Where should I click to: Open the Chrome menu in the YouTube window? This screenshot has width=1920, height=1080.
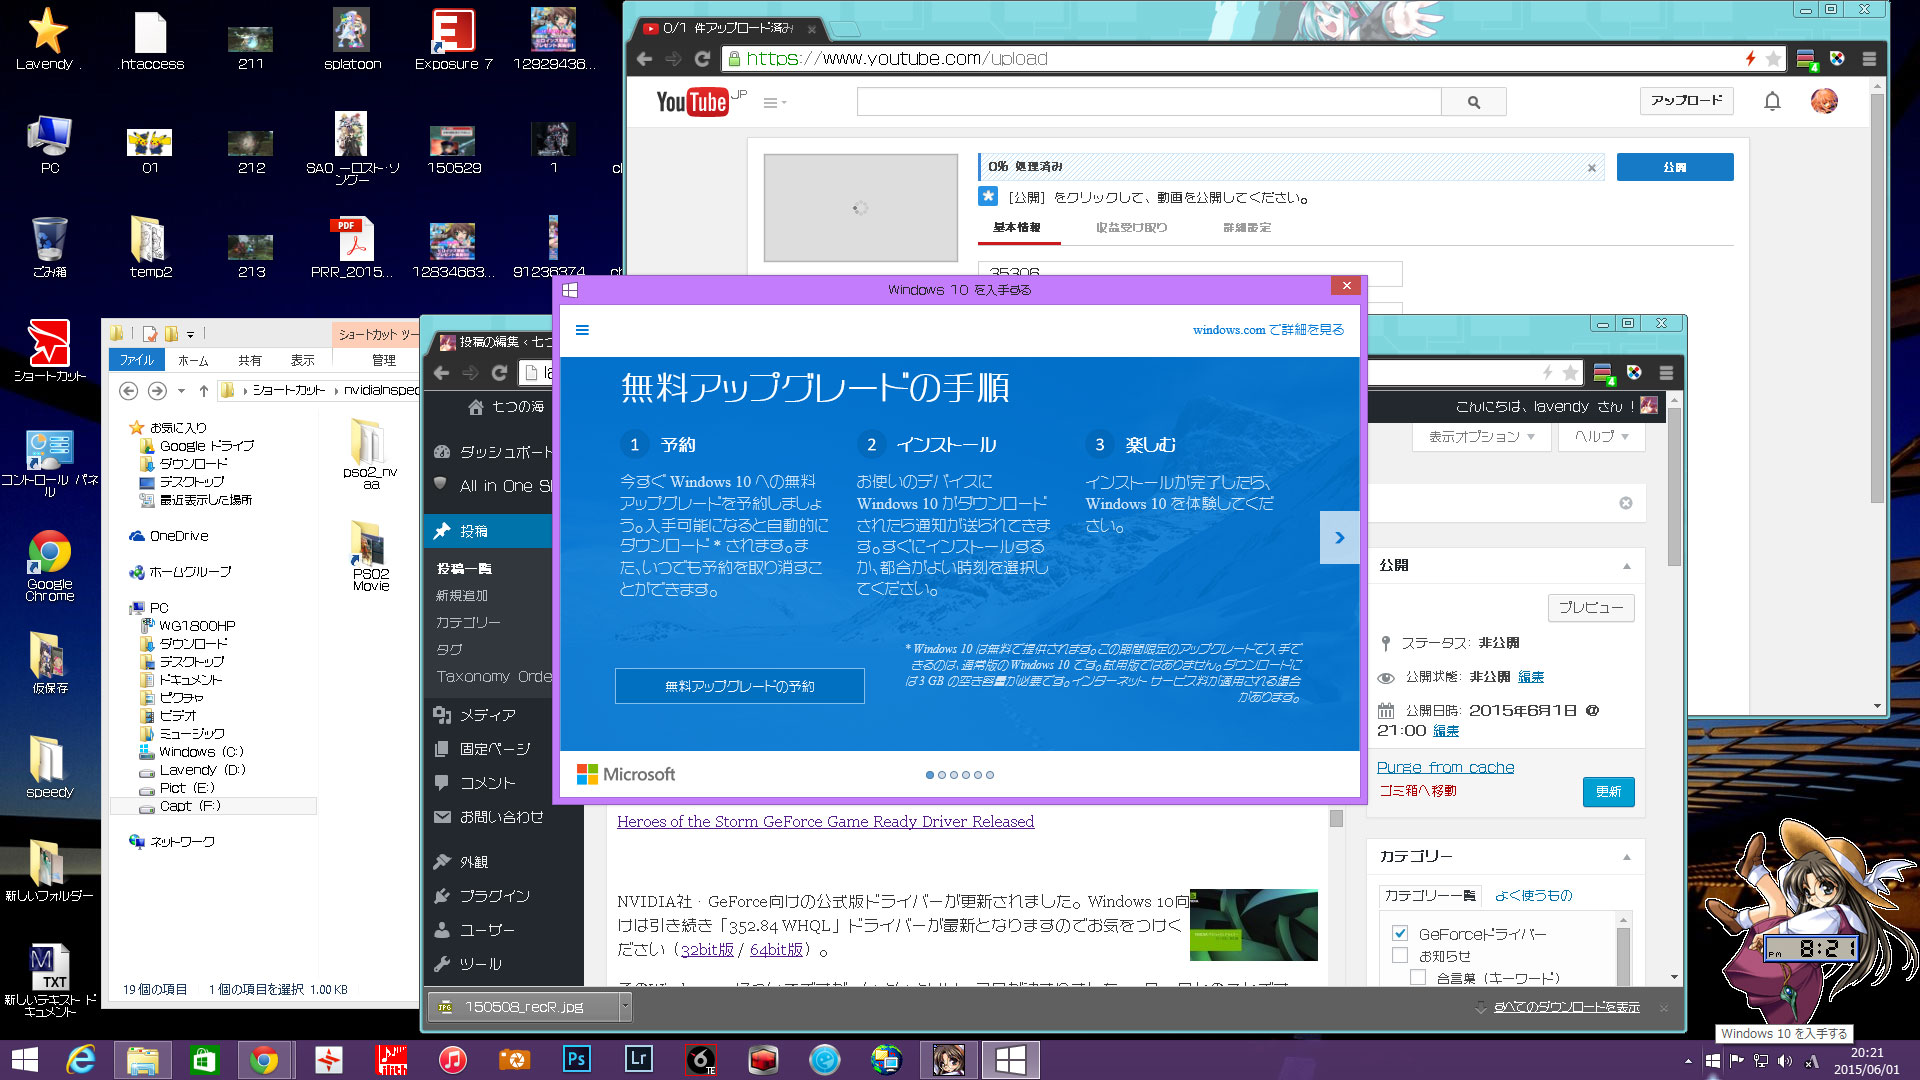pyautogui.click(x=1869, y=59)
